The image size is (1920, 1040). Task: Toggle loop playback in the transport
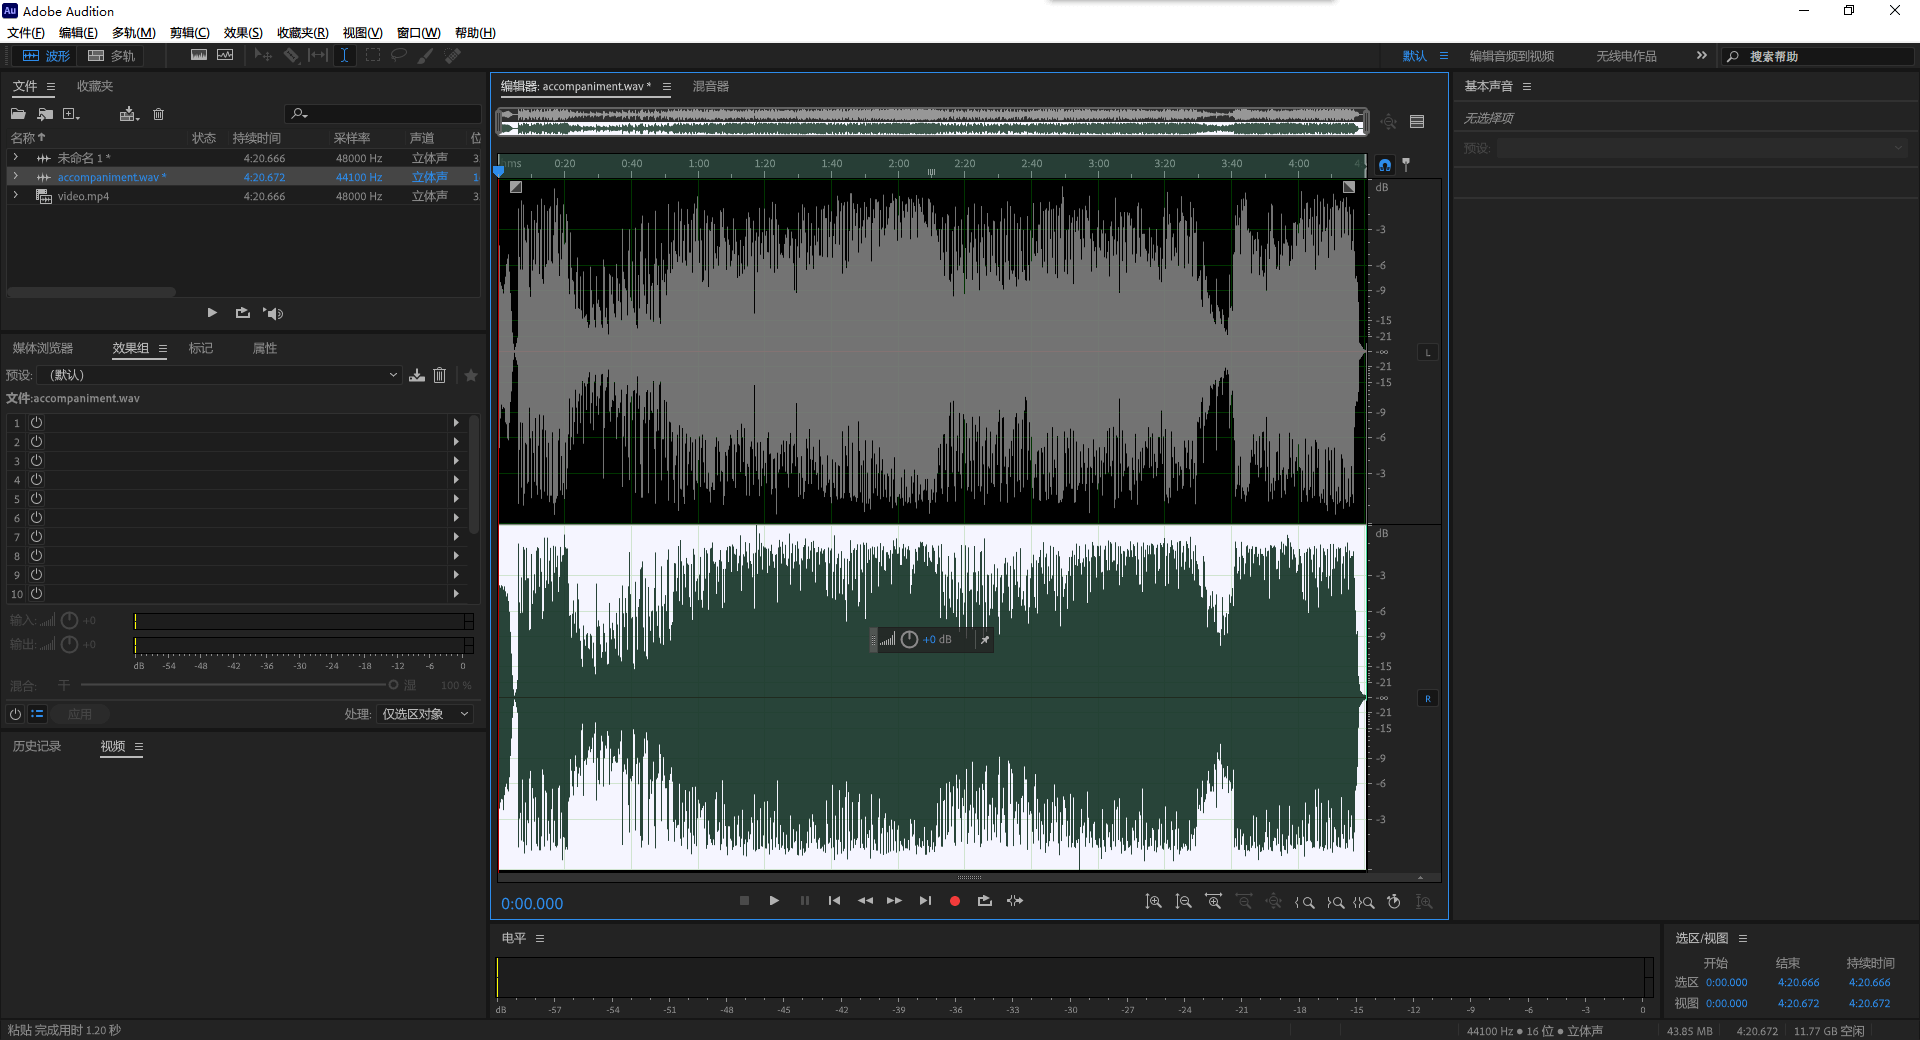click(x=984, y=901)
